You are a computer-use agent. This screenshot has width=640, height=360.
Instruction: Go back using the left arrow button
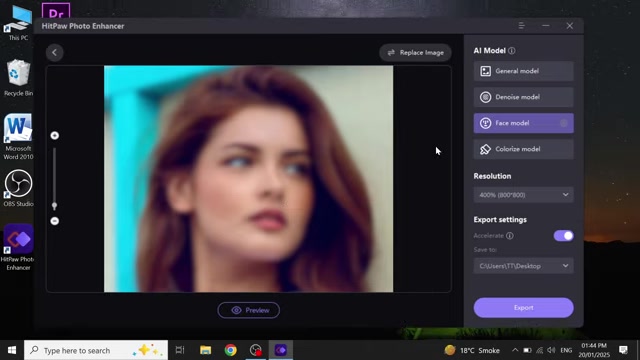(54, 53)
